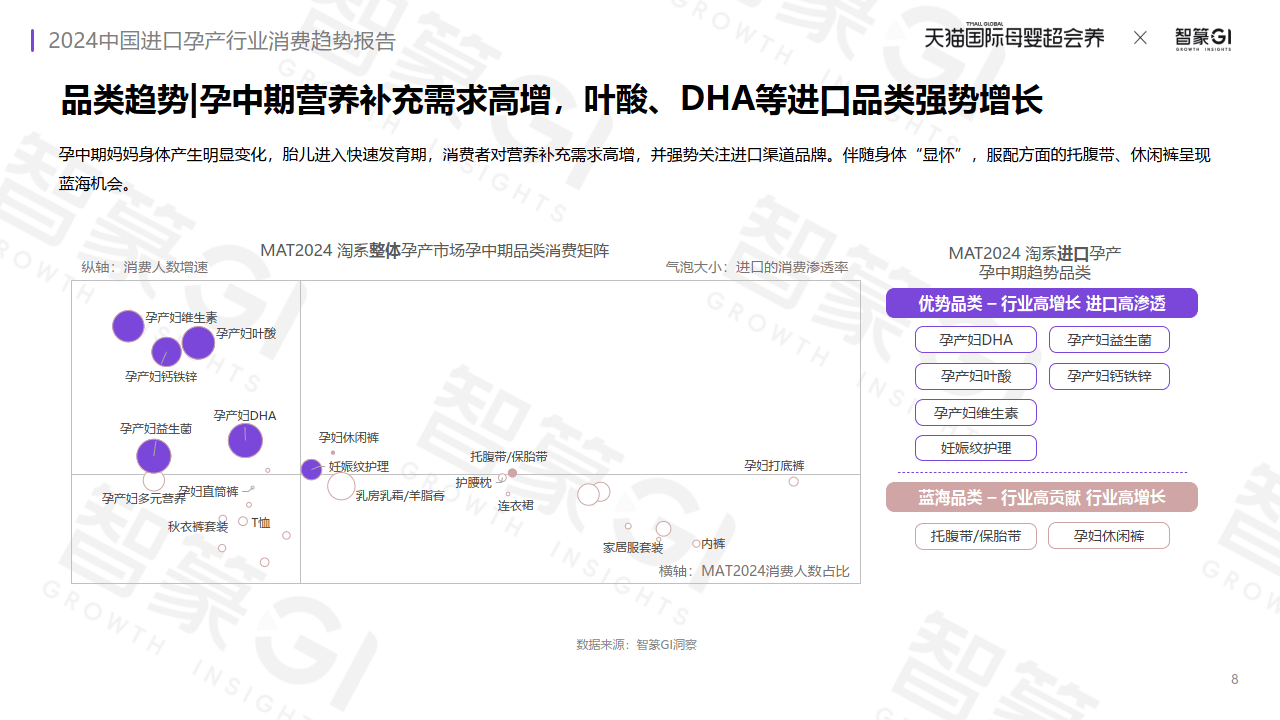Click the outlined bubble above 乳房乳霜/羊脂膏
This screenshot has height=720, width=1280.
point(341,486)
